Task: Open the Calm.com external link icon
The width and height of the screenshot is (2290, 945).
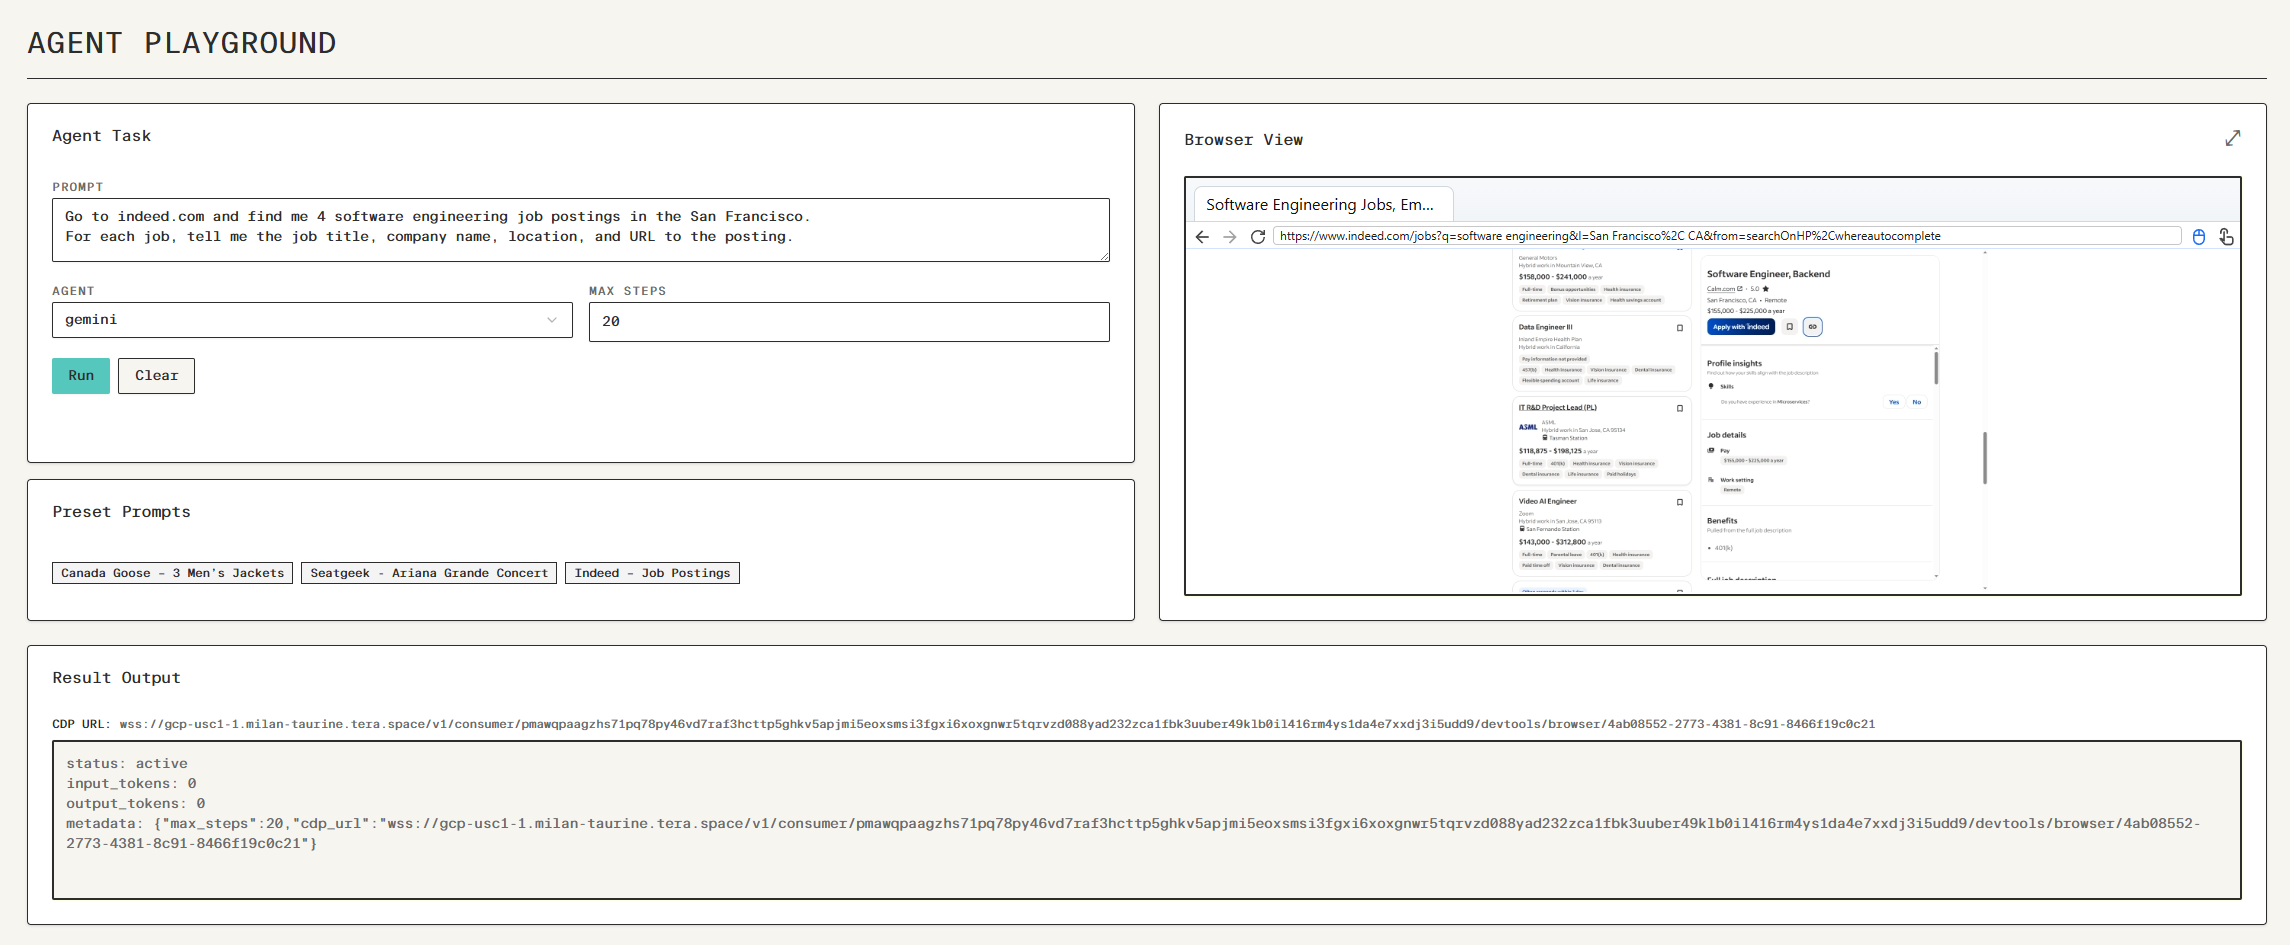Action: click(x=1740, y=288)
